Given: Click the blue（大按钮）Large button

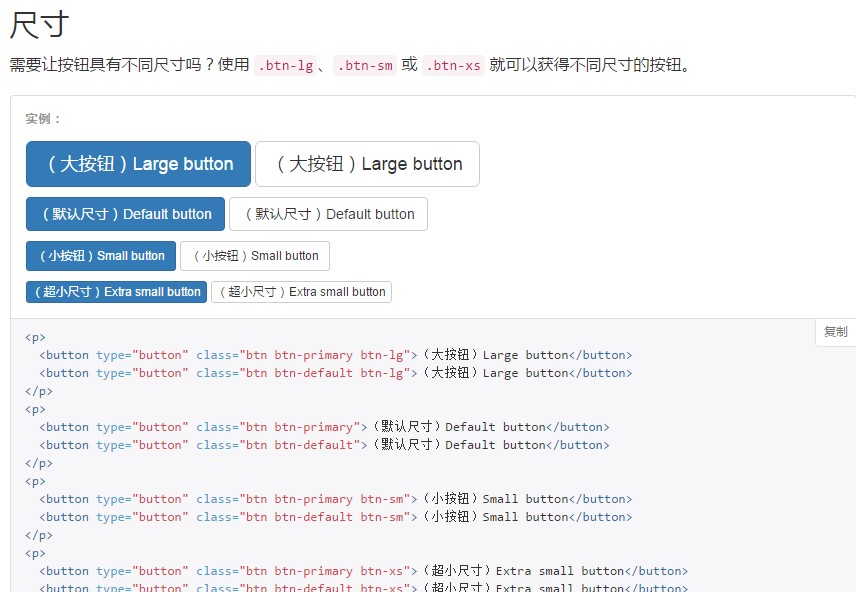Looking at the screenshot, I should [x=137, y=164].
